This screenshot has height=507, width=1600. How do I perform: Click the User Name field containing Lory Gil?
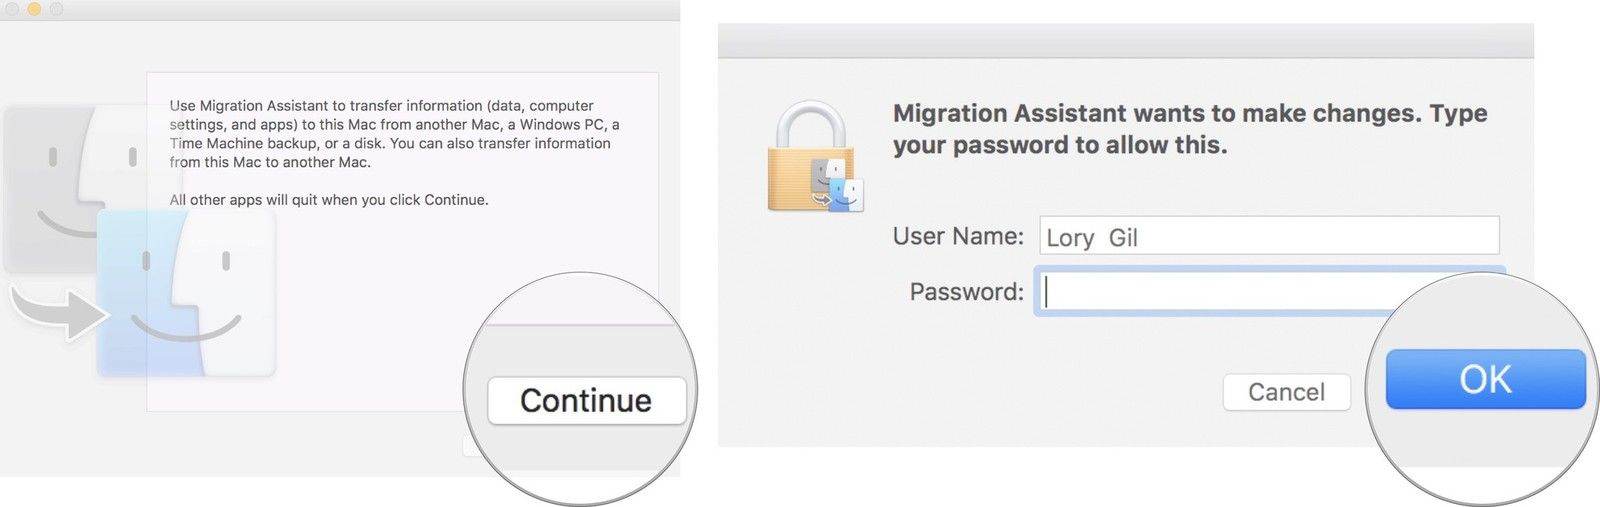[x=1268, y=237]
